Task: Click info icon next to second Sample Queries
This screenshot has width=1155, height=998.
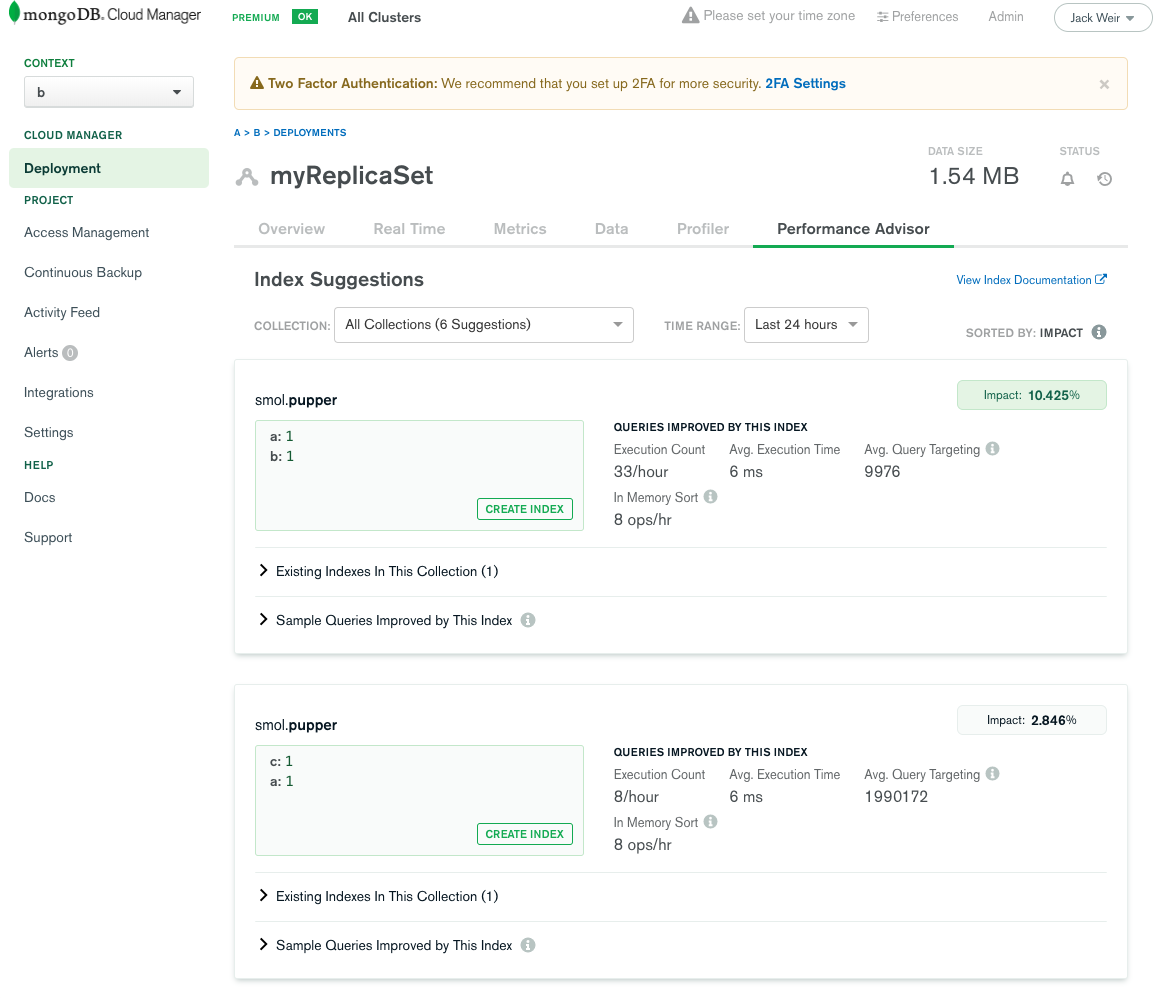Action: tap(528, 945)
